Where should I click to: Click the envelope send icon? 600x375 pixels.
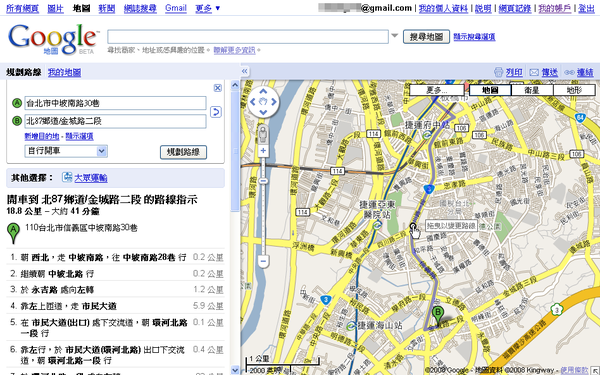(534, 72)
